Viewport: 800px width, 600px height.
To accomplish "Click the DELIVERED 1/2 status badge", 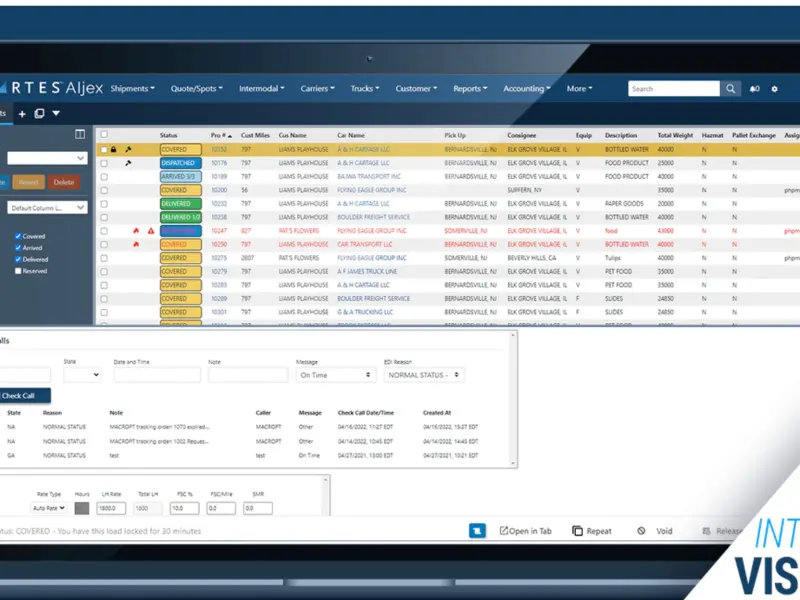I will click(181, 217).
